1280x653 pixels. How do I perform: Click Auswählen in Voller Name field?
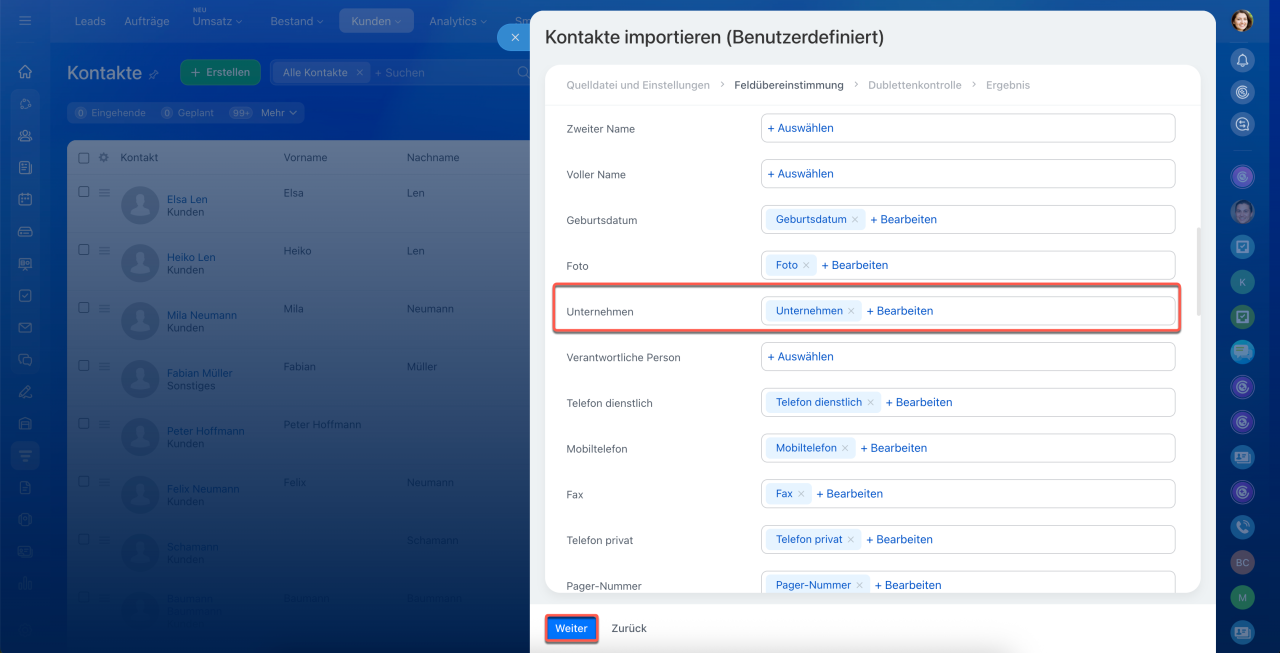pyautogui.click(x=800, y=174)
